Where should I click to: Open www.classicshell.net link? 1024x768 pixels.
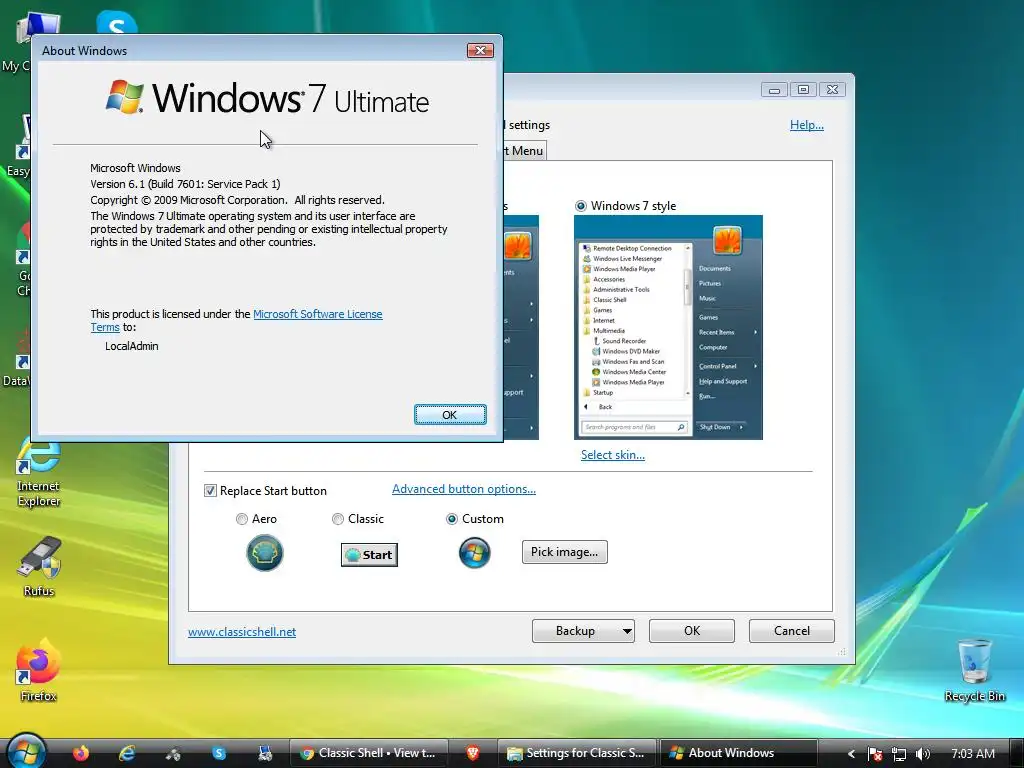coord(242,632)
